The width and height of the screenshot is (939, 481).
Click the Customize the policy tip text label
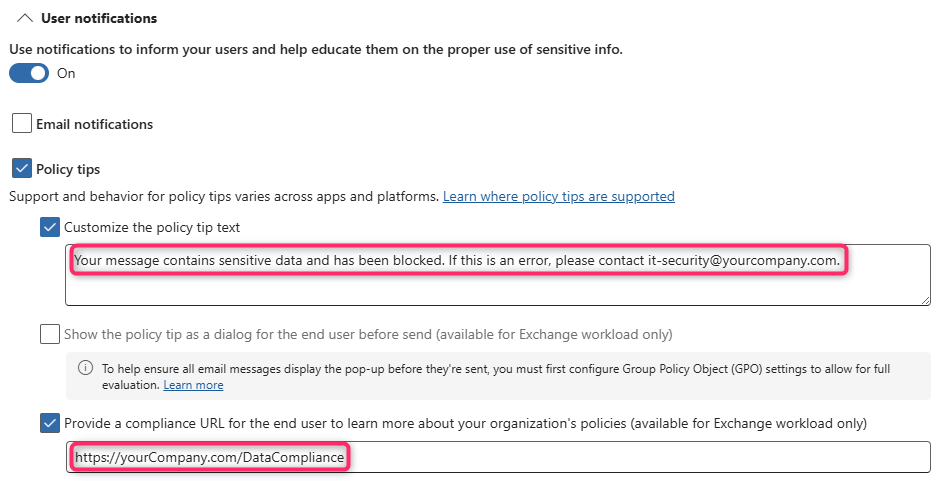tap(152, 227)
